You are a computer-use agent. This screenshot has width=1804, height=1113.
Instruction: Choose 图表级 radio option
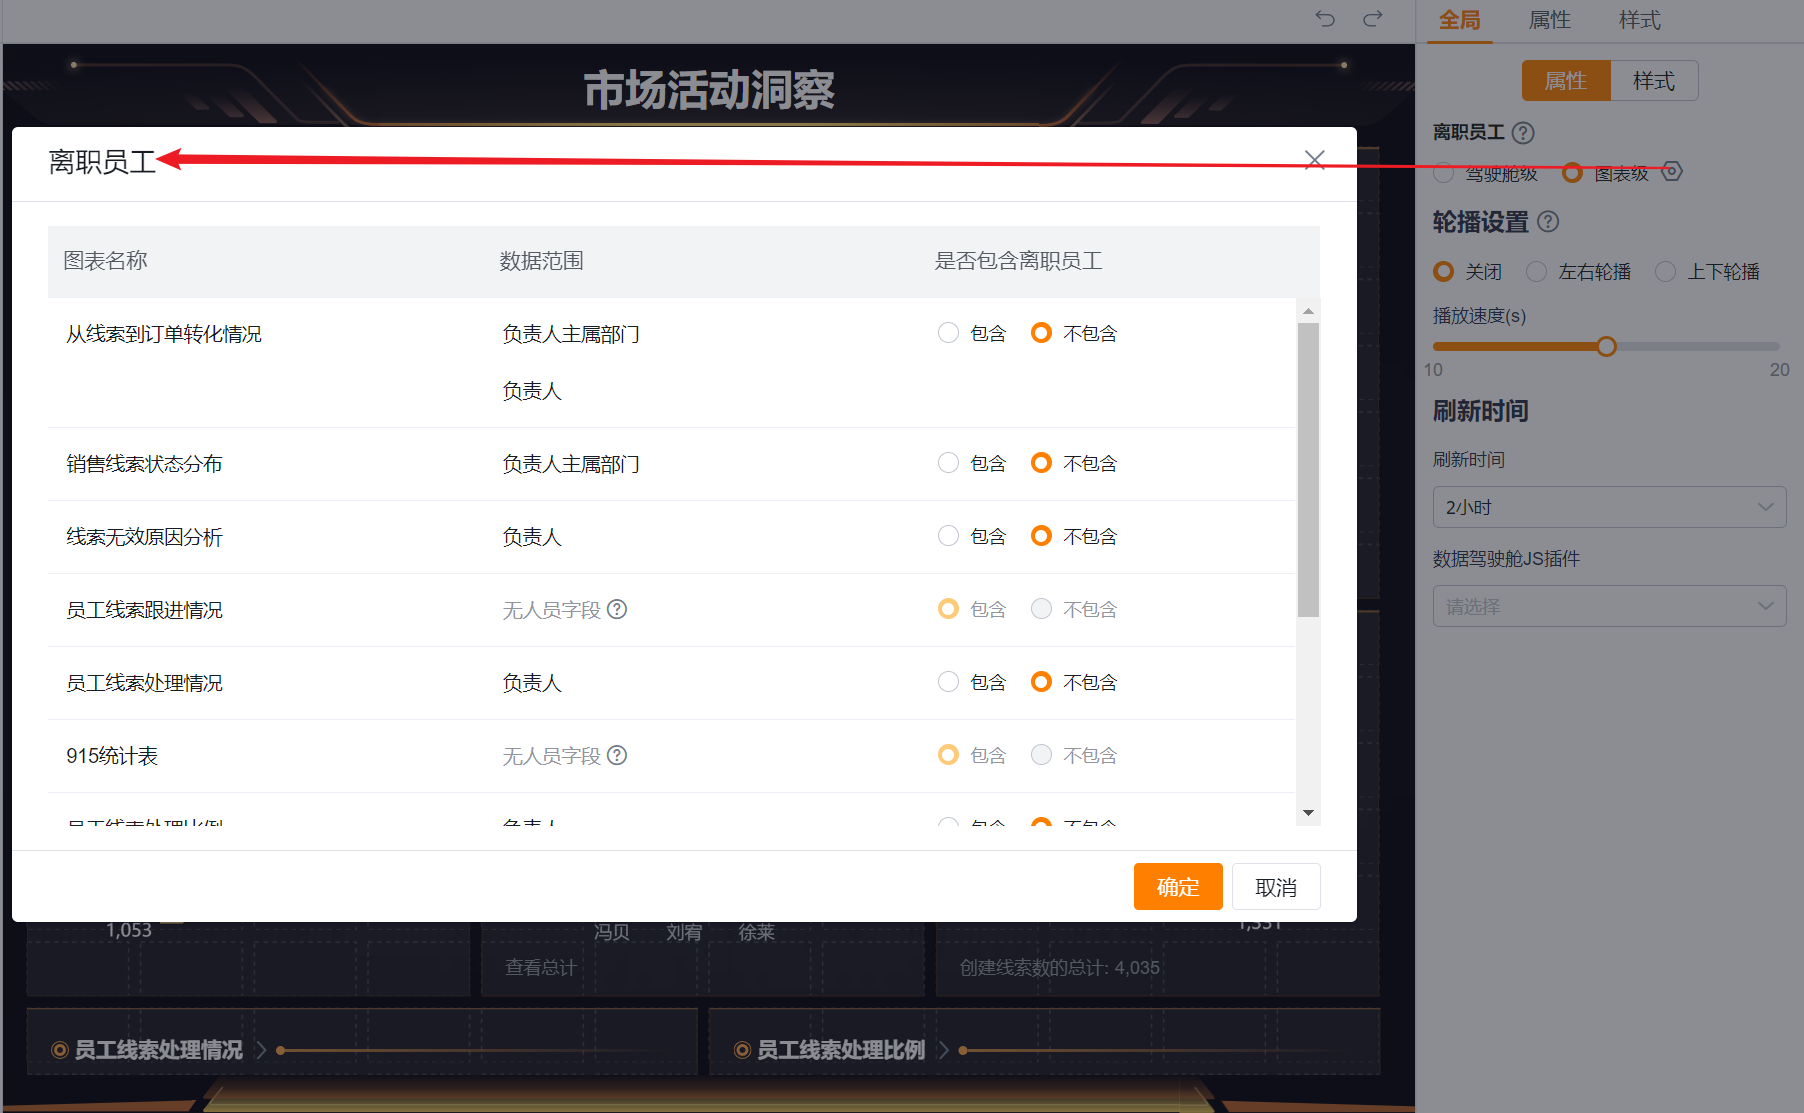(1572, 173)
